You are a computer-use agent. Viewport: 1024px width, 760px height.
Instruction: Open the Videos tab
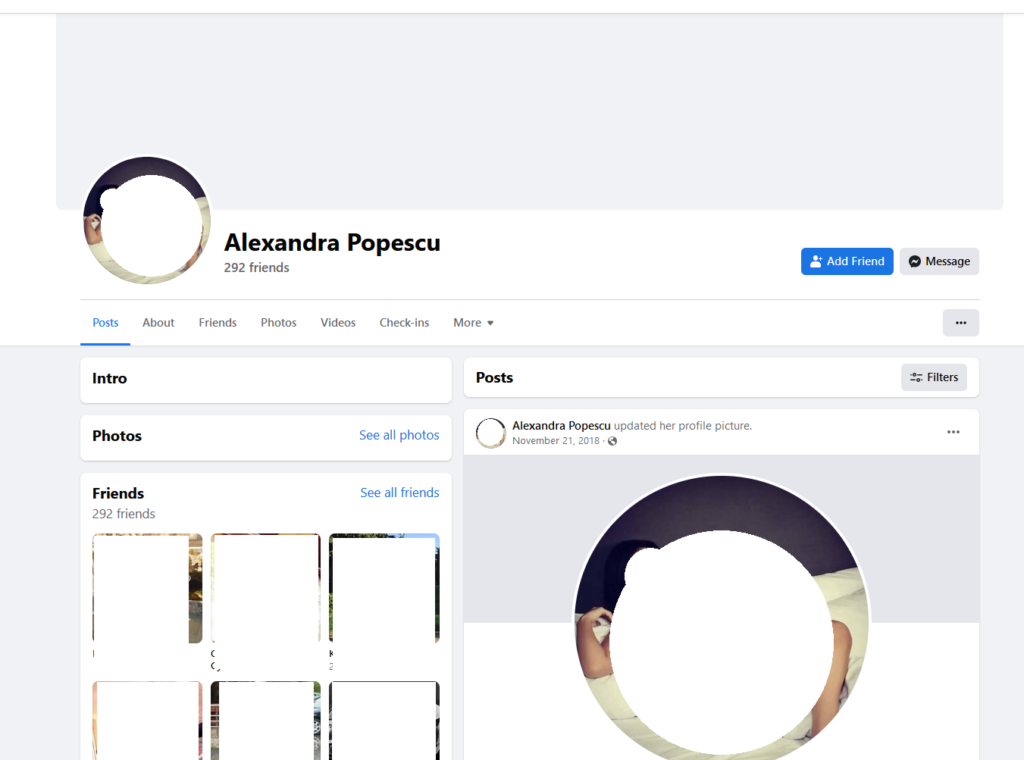coord(338,323)
